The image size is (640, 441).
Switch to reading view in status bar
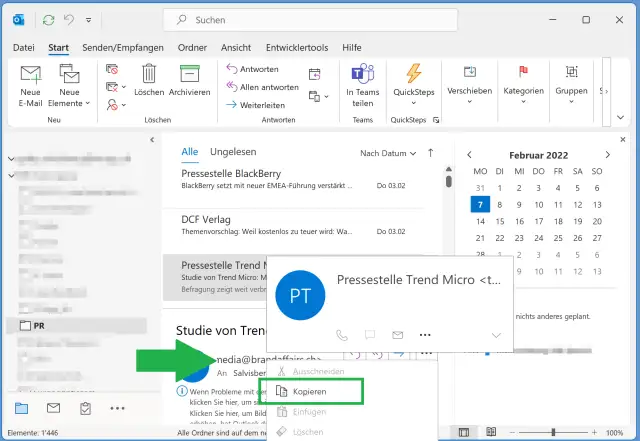coord(491,432)
